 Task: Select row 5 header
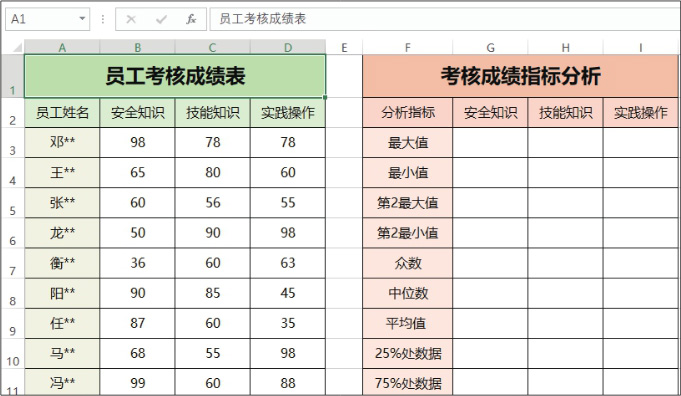(x=13, y=203)
